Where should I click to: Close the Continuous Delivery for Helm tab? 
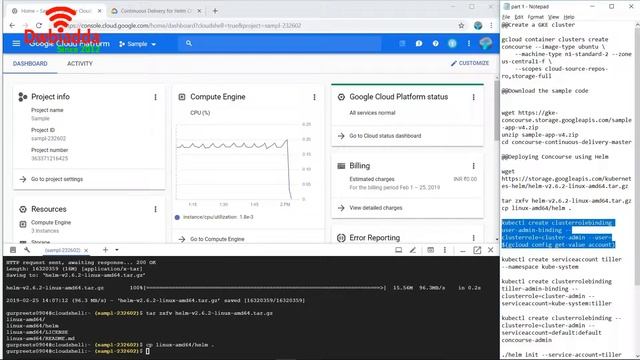(199, 11)
